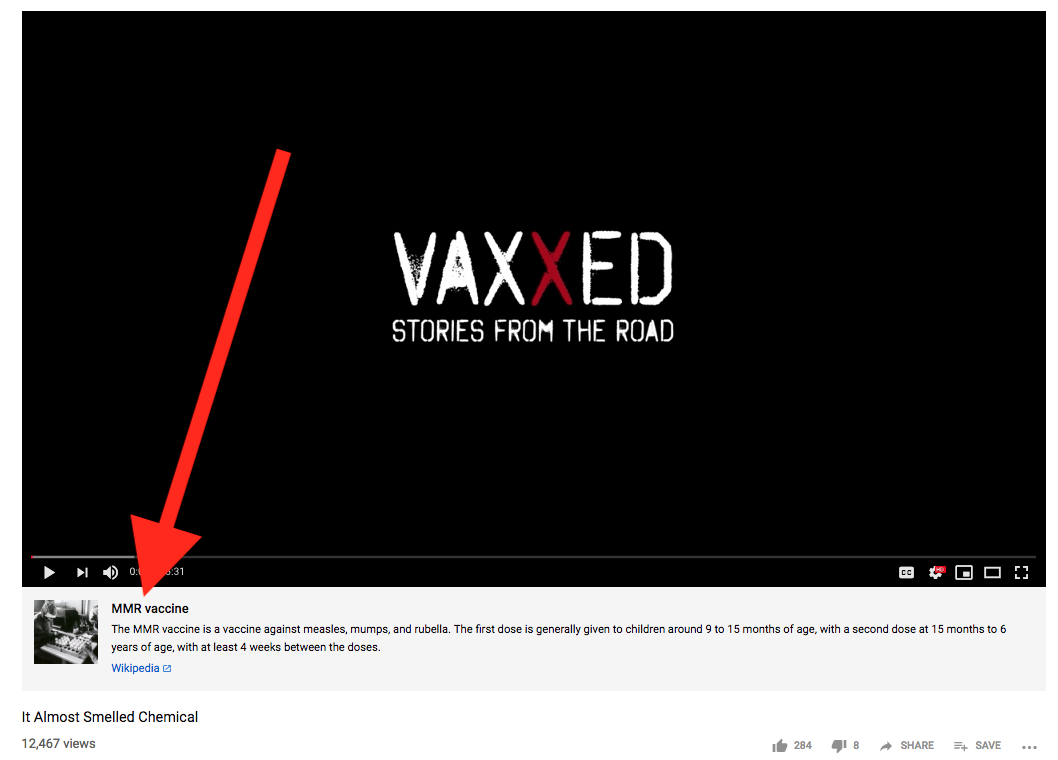Dislike the video with thumbs down
Screen dimensions: 1058x760
tap(839, 745)
